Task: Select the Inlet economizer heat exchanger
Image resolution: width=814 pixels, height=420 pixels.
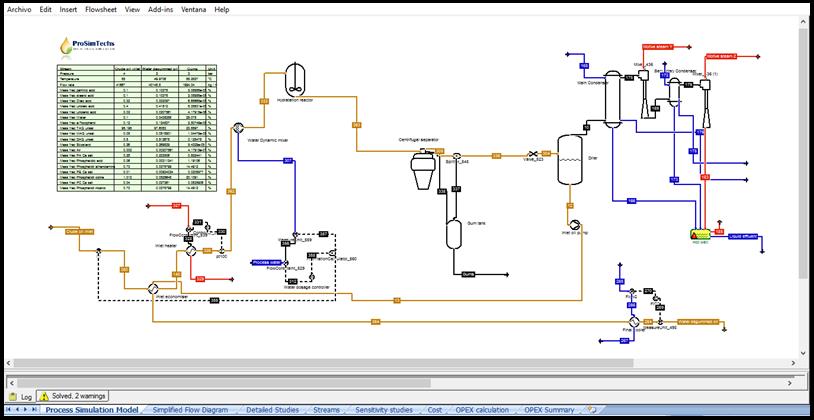Action: click(x=156, y=286)
